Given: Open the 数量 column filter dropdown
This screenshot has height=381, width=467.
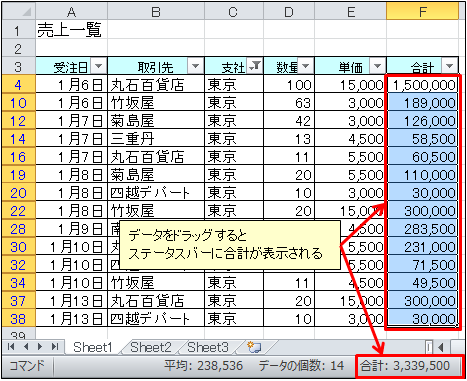Looking at the screenshot, I should 306,66.
